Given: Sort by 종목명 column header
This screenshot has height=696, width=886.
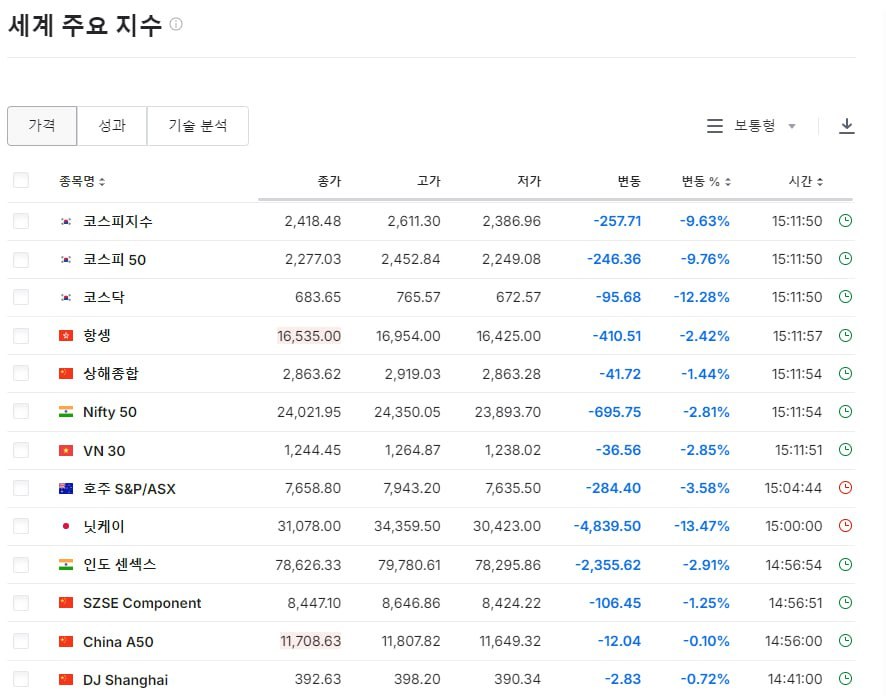Looking at the screenshot, I should click(x=82, y=181).
